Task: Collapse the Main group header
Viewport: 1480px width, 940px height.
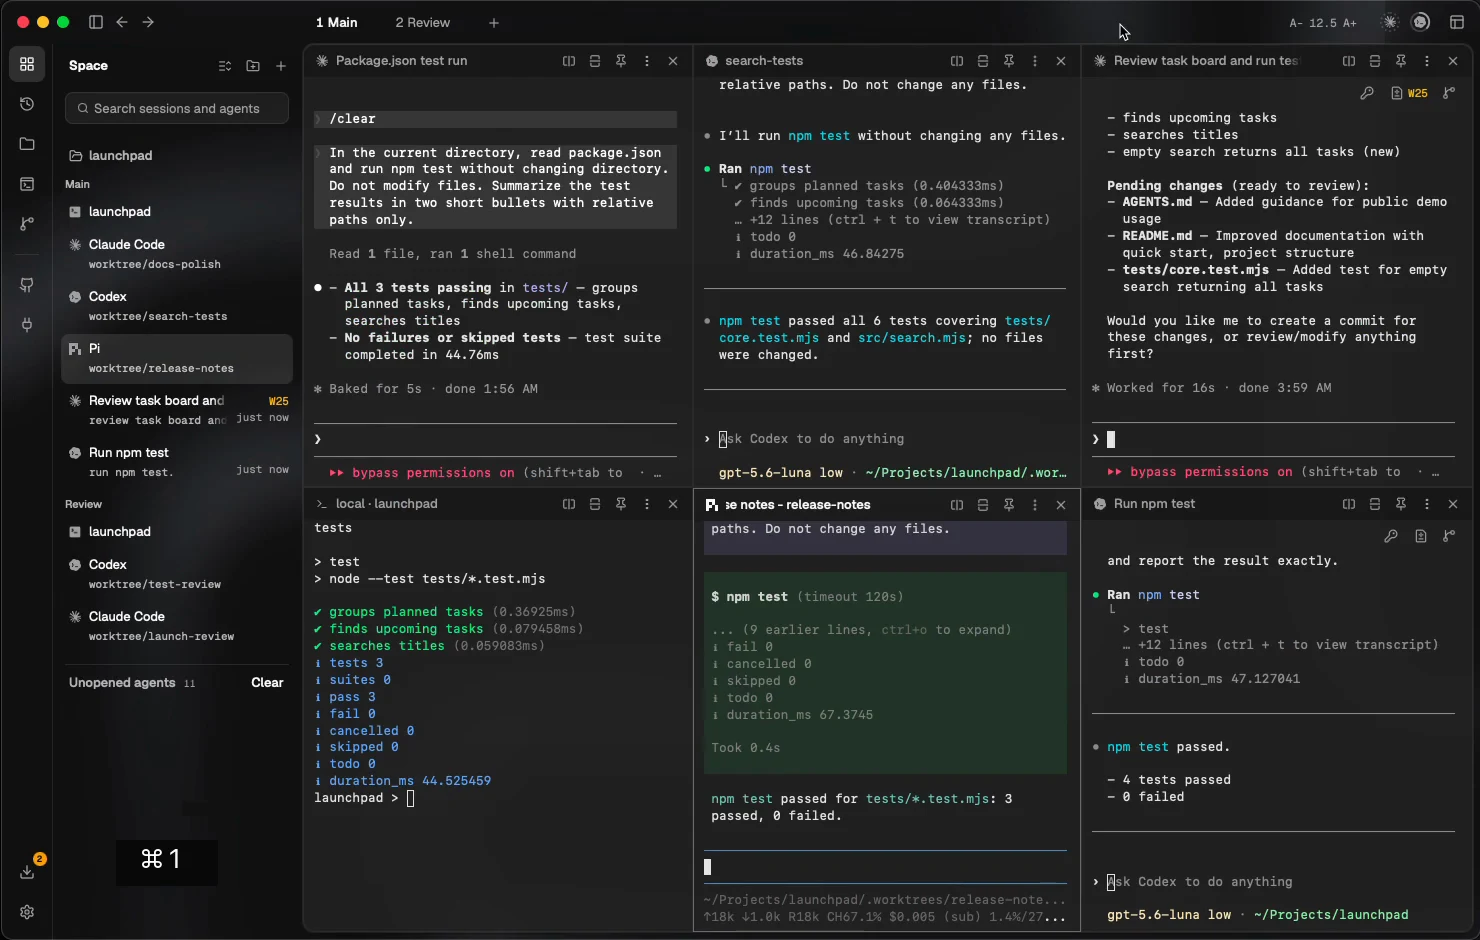Action: coord(77,184)
